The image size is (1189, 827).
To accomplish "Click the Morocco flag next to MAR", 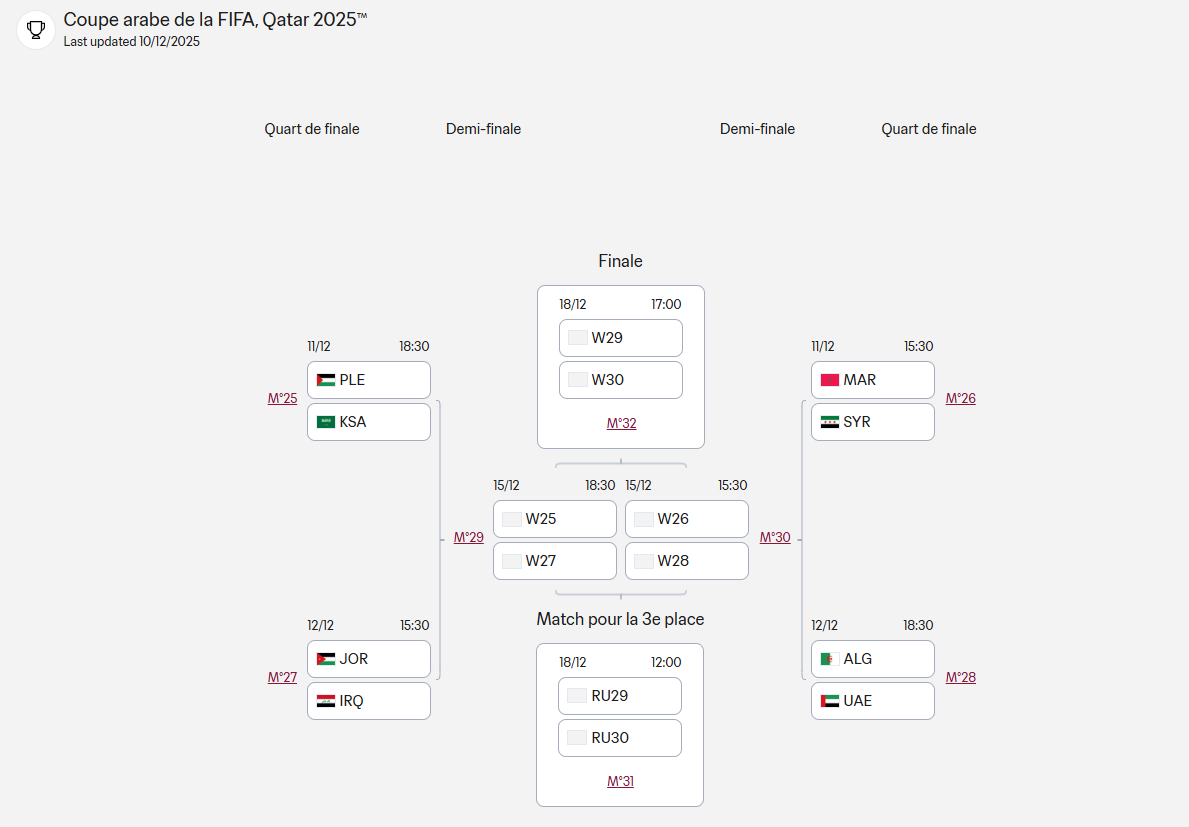I will (830, 380).
